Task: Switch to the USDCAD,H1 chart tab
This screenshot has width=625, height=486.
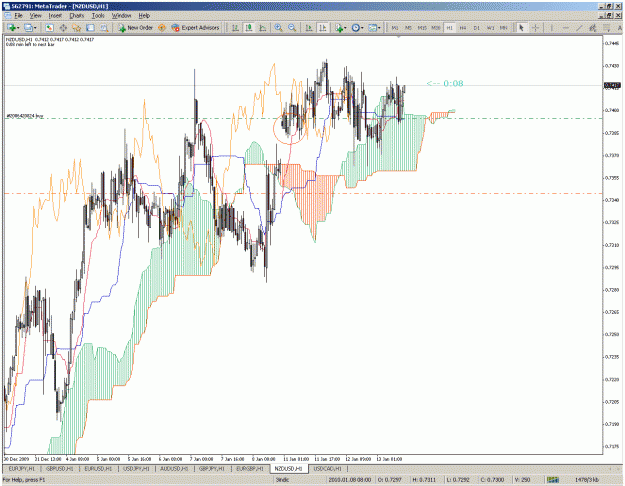Action: click(327, 468)
